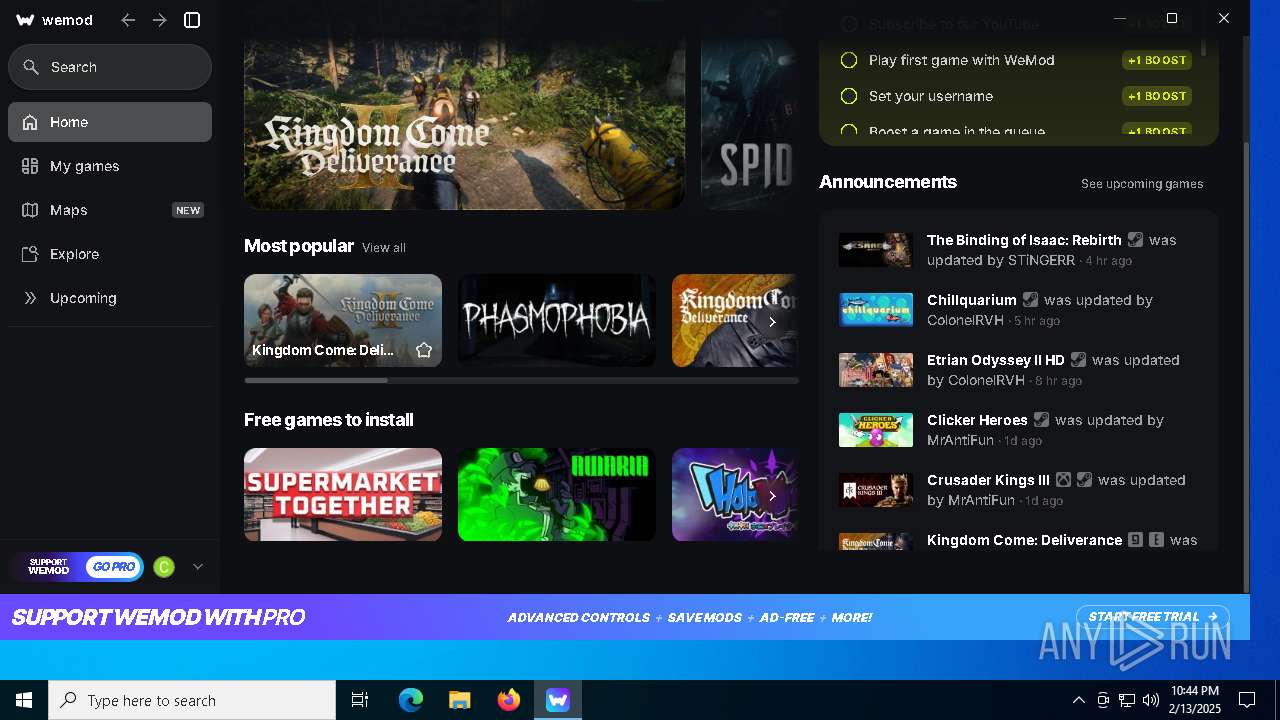Open the Windows Start menu
This screenshot has height=720, width=1280.
click(24, 700)
